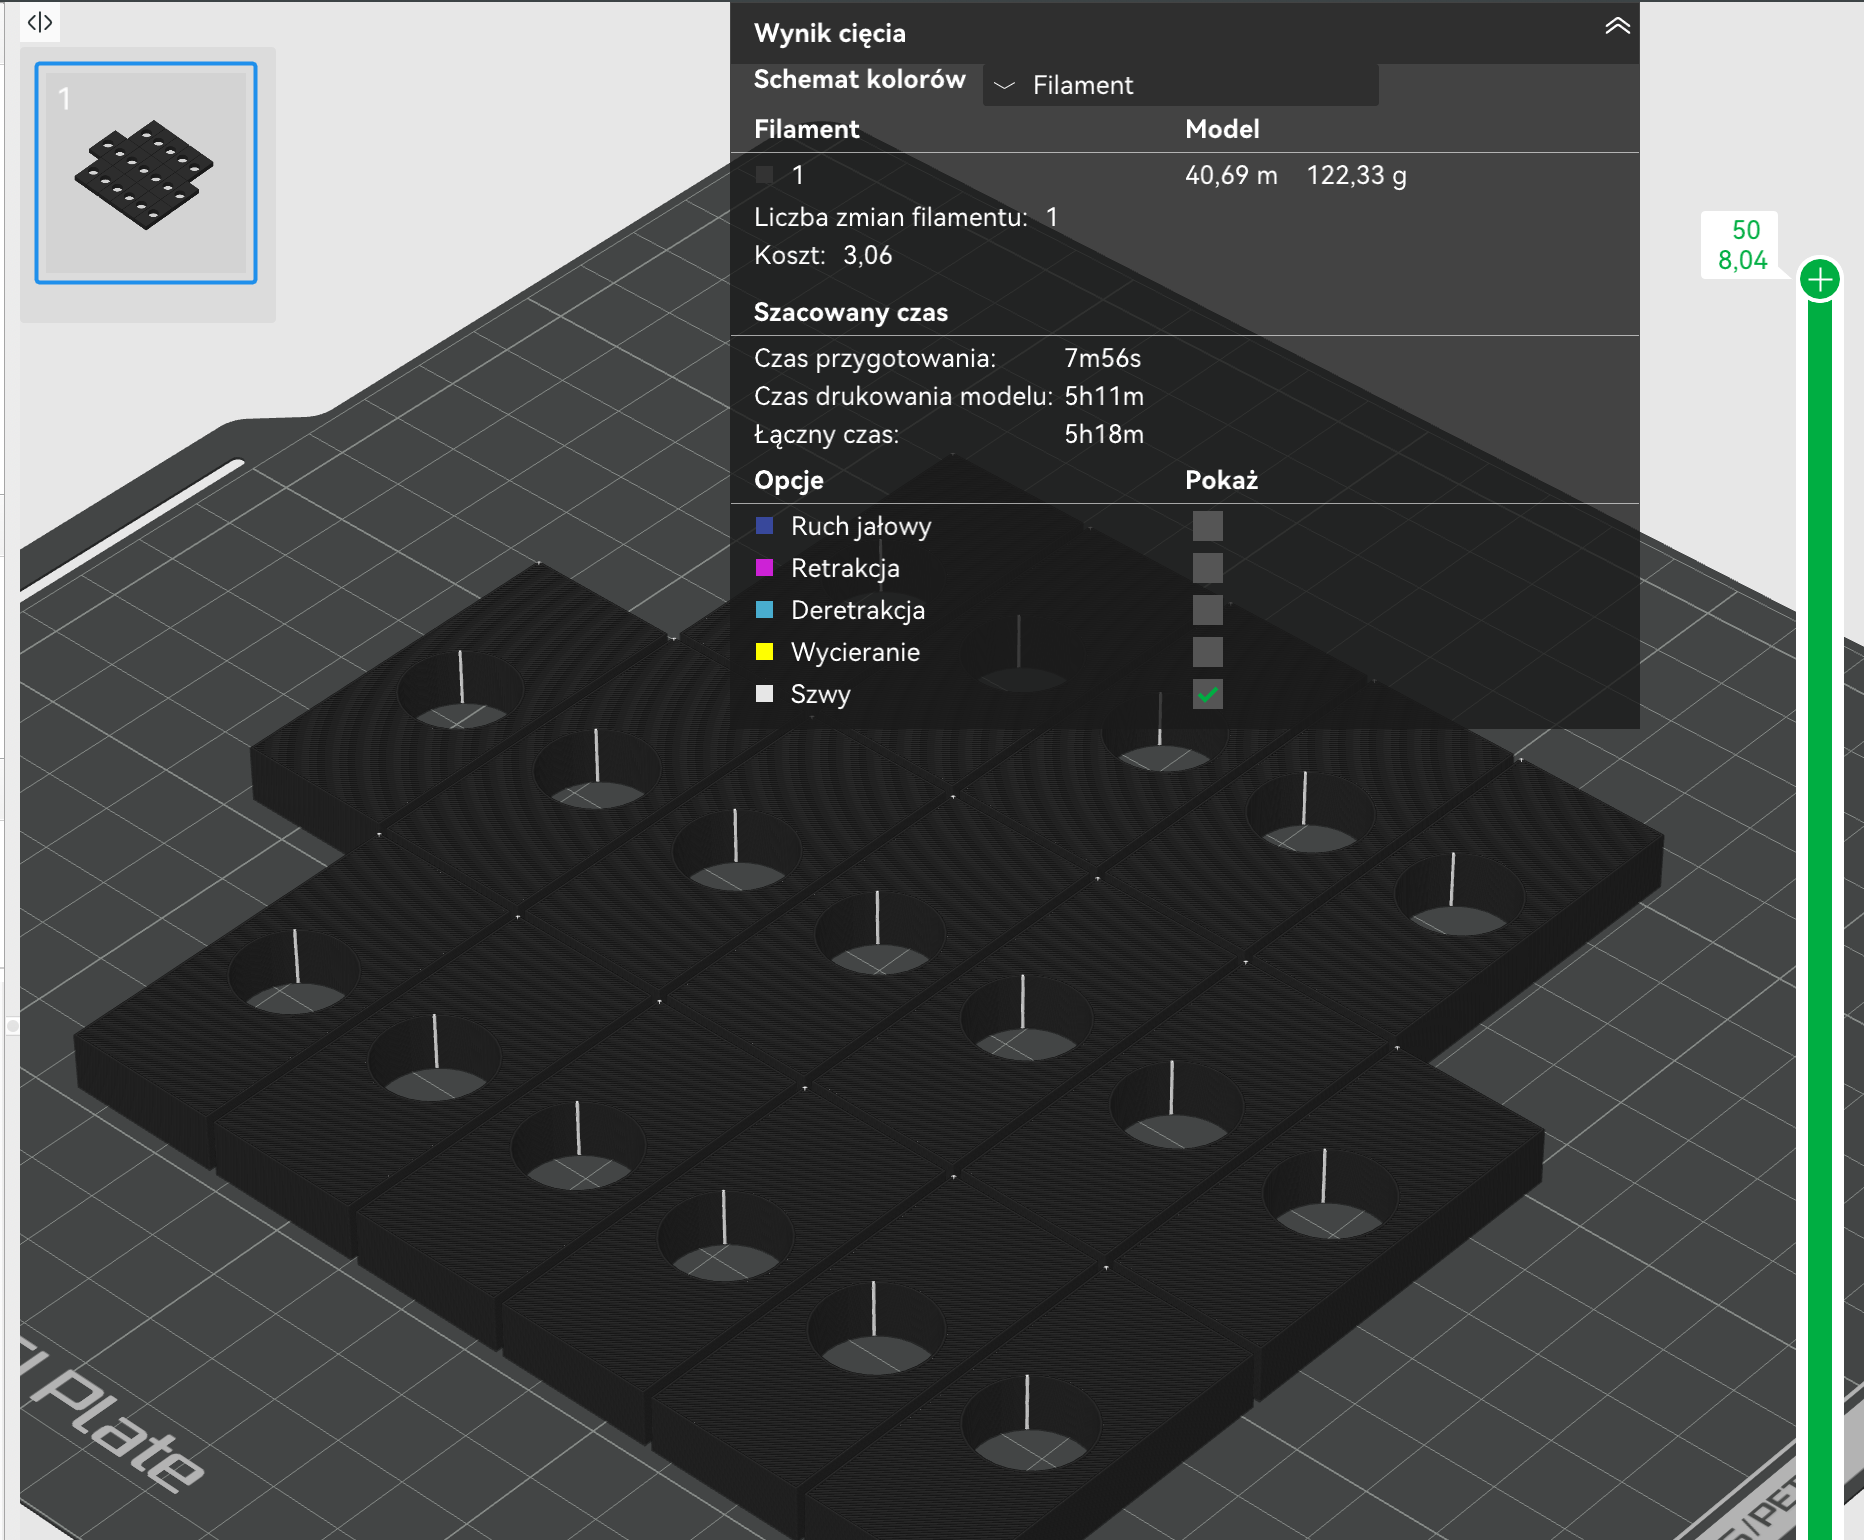Enable the Retrakcja show checkbox
The image size is (1864, 1540).
1208,567
